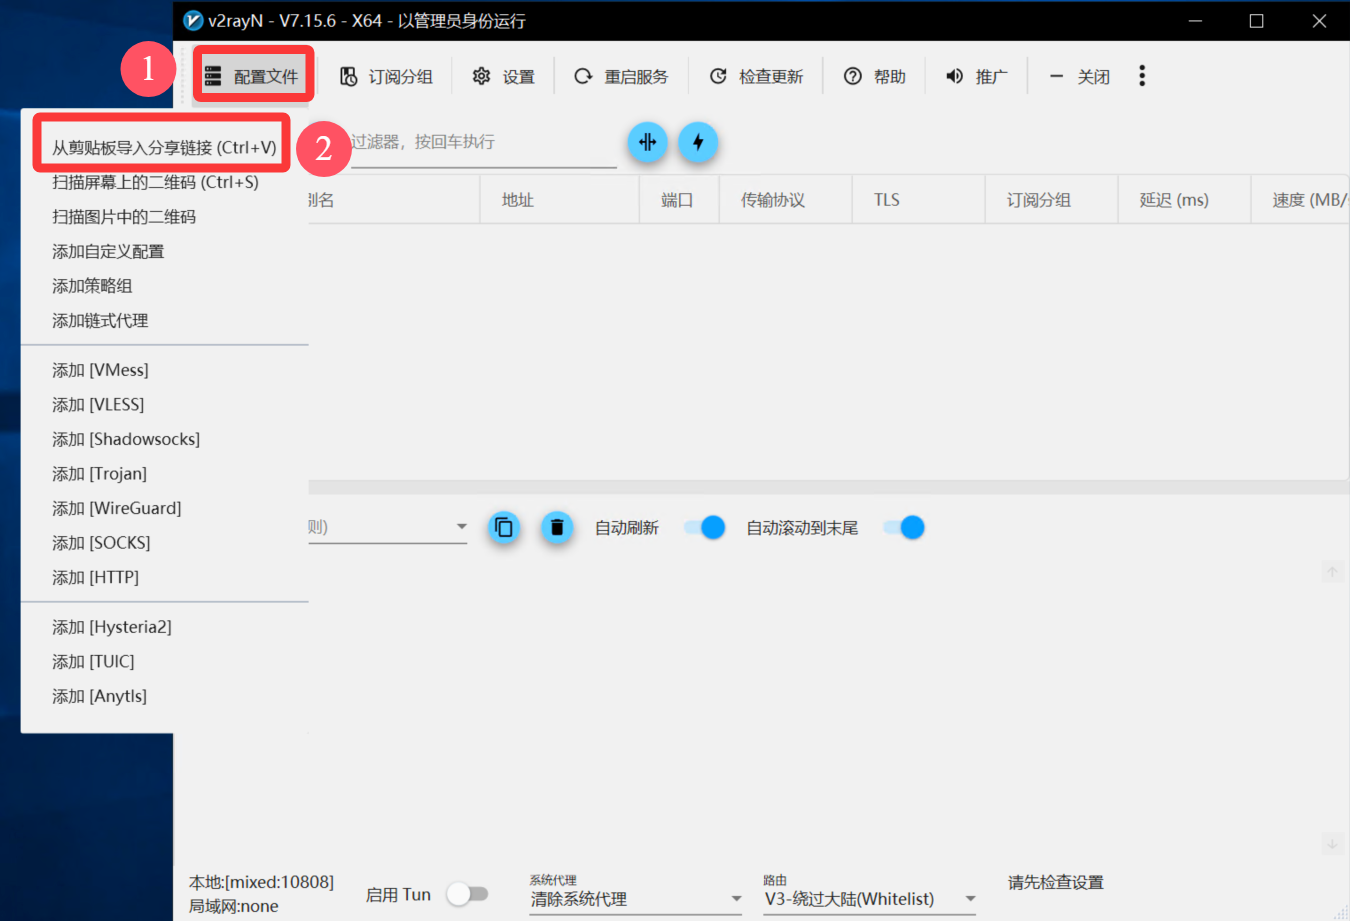Toggle the 自动滚动到末尾 switch
This screenshot has height=921, width=1350.
point(904,527)
